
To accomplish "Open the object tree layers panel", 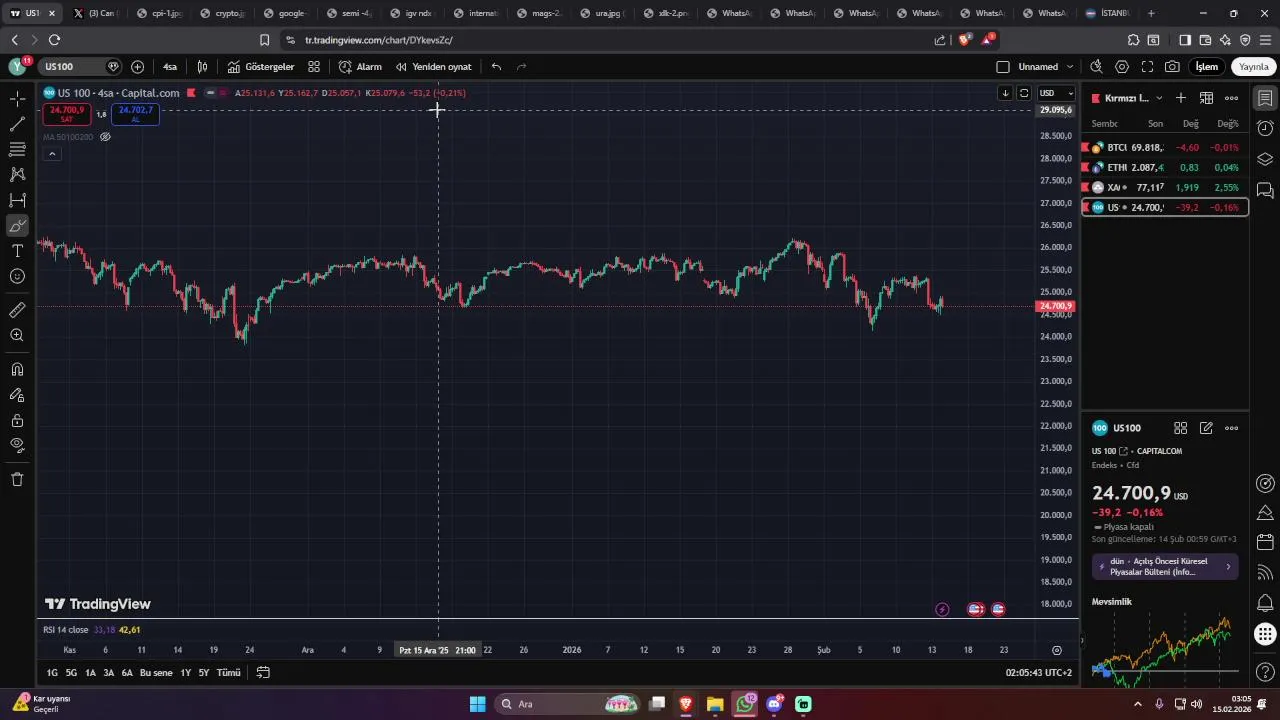I will [x=1265, y=159].
